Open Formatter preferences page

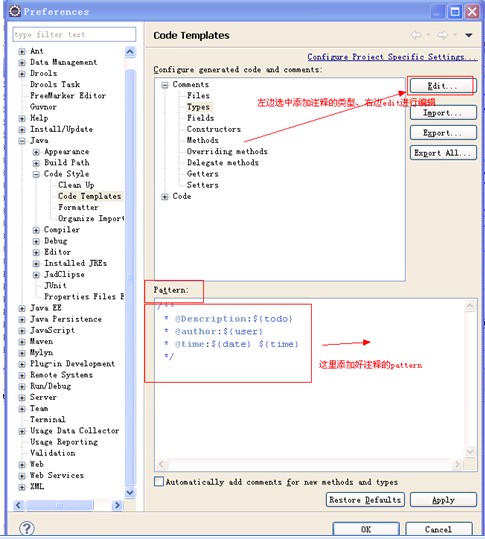(x=78, y=207)
